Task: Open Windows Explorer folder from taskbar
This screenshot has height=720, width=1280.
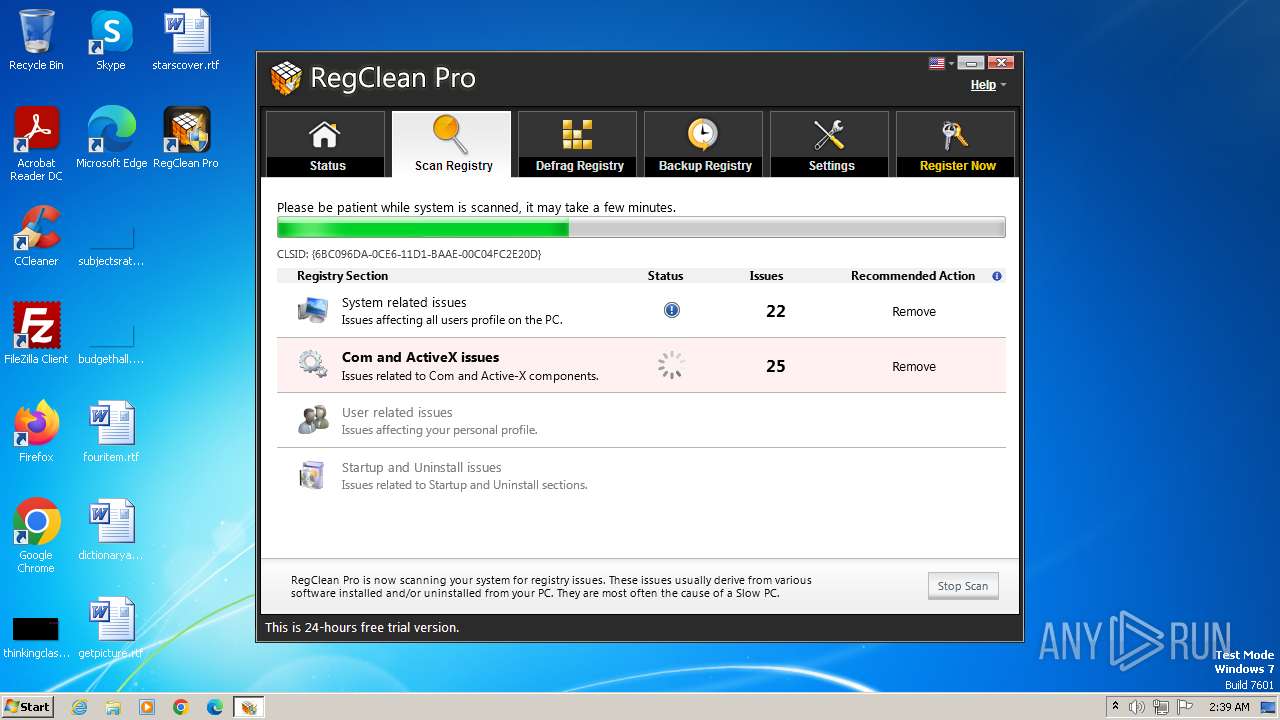Action: [113, 707]
